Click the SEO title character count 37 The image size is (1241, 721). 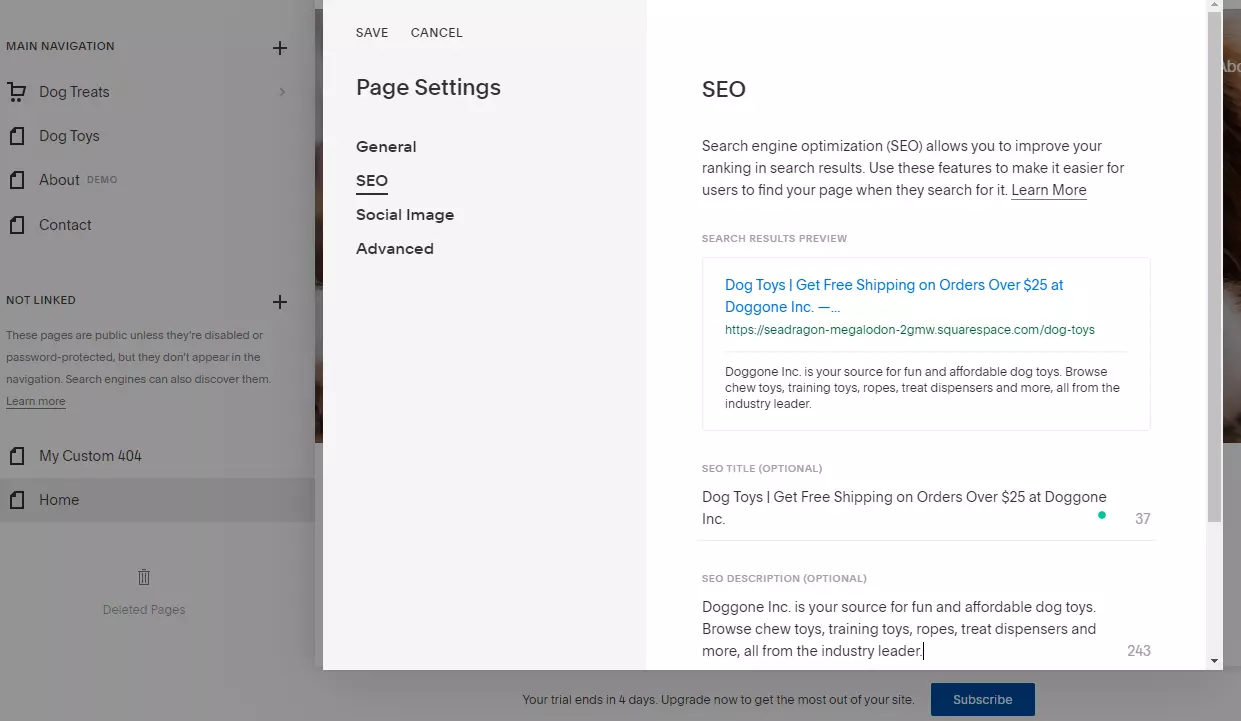(1143, 519)
